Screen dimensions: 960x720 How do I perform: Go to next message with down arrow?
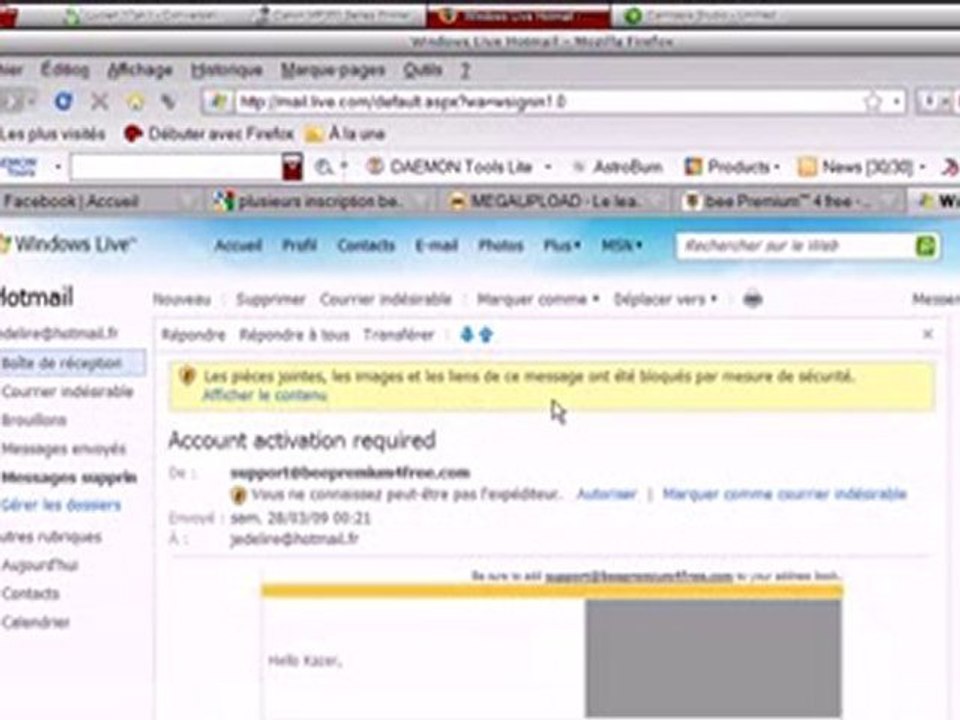click(467, 335)
